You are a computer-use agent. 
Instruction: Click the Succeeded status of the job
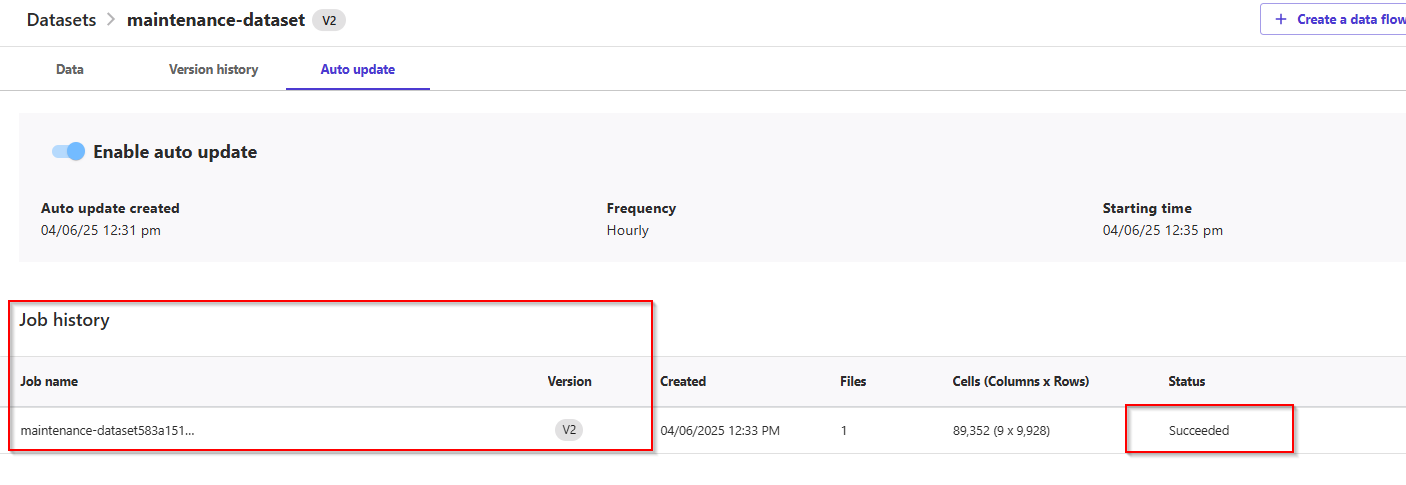[1199, 431]
